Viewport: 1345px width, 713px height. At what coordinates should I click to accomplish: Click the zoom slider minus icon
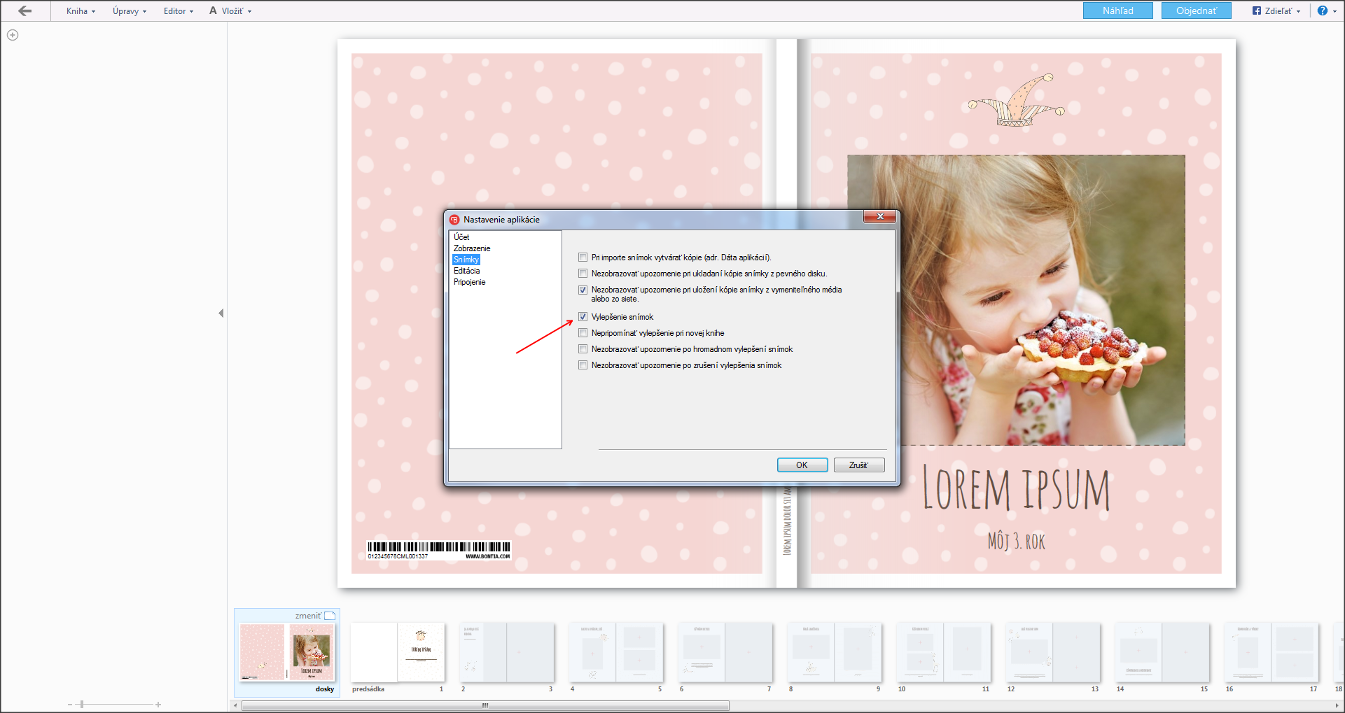(70, 705)
